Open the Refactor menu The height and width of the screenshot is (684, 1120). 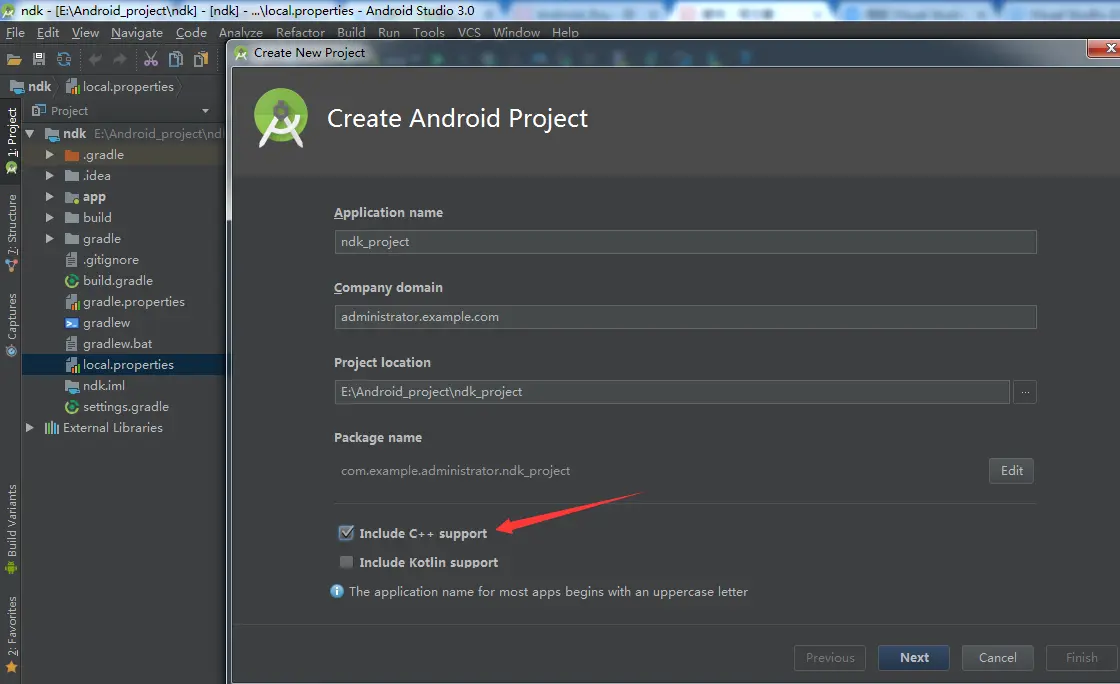tap(300, 32)
